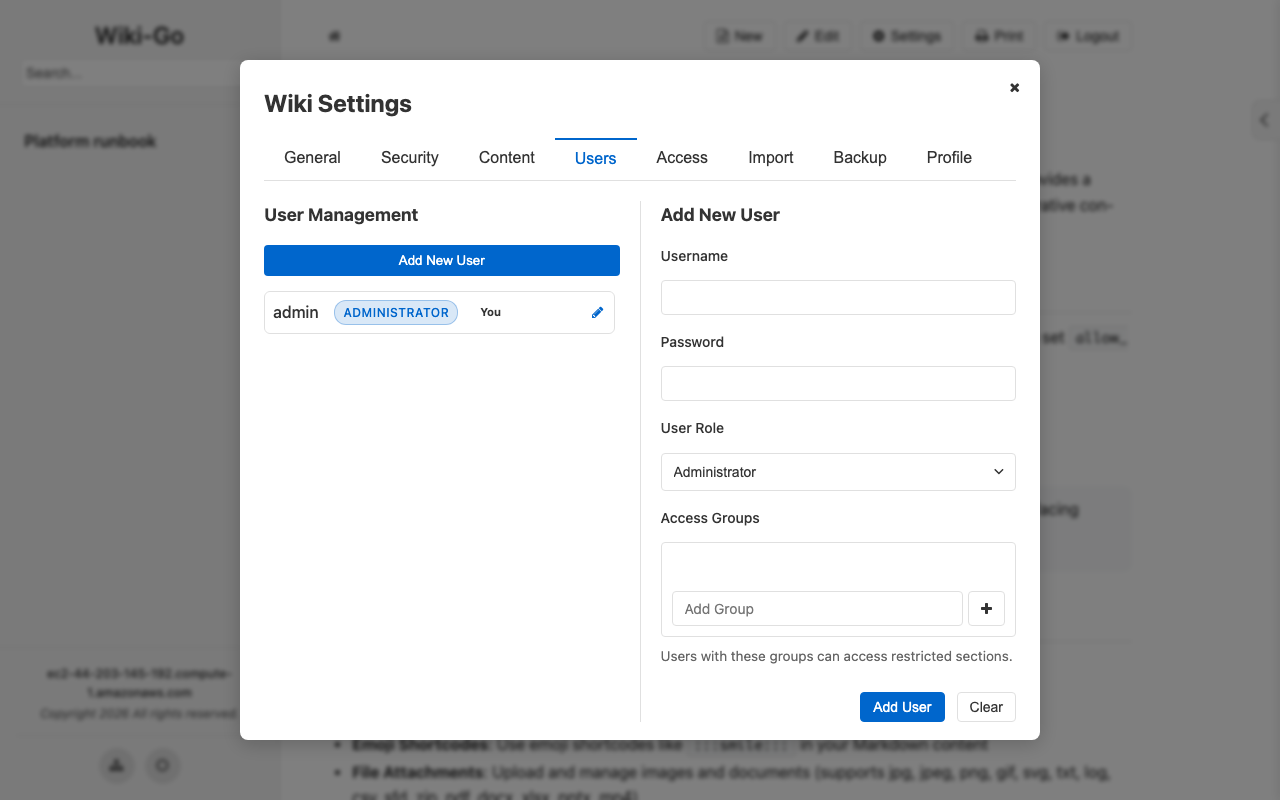Image resolution: width=1280 pixels, height=800 pixels.
Task: Close the Wiki Settings dialog
Action: tap(1014, 88)
